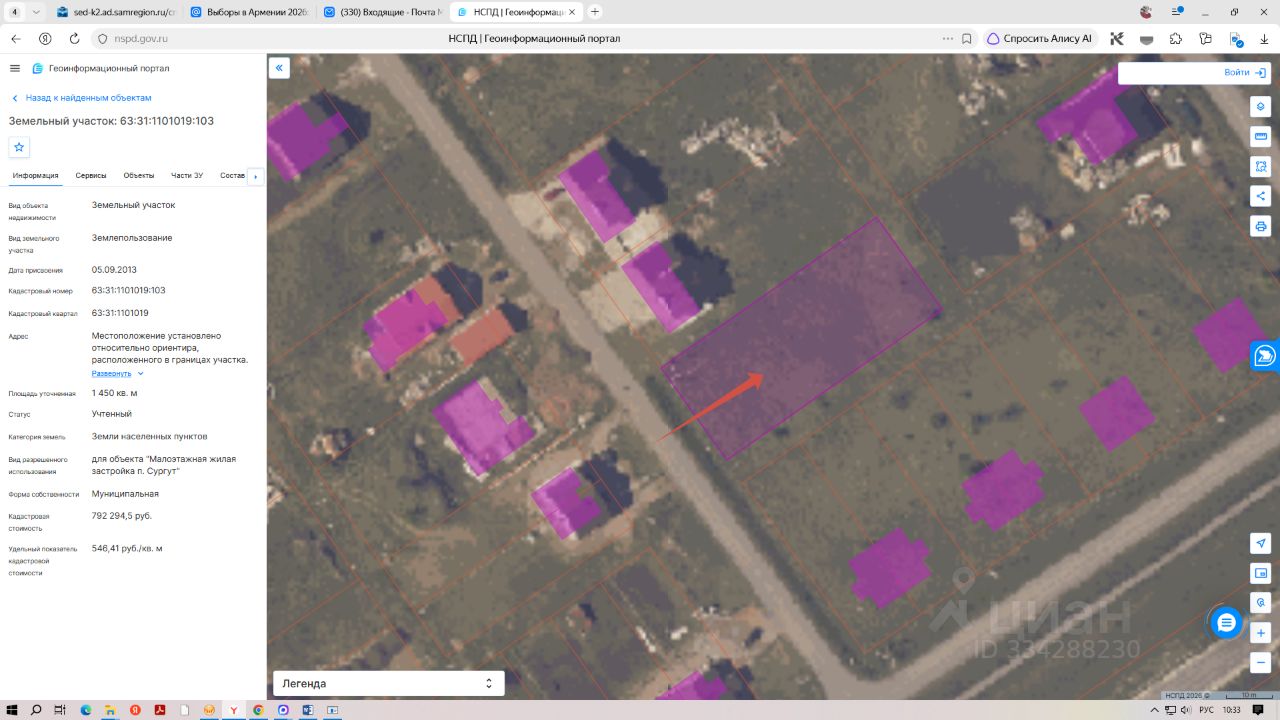The image size is (1280, 720).
Task: Click the share map icon
Action: pos(1260,196)
